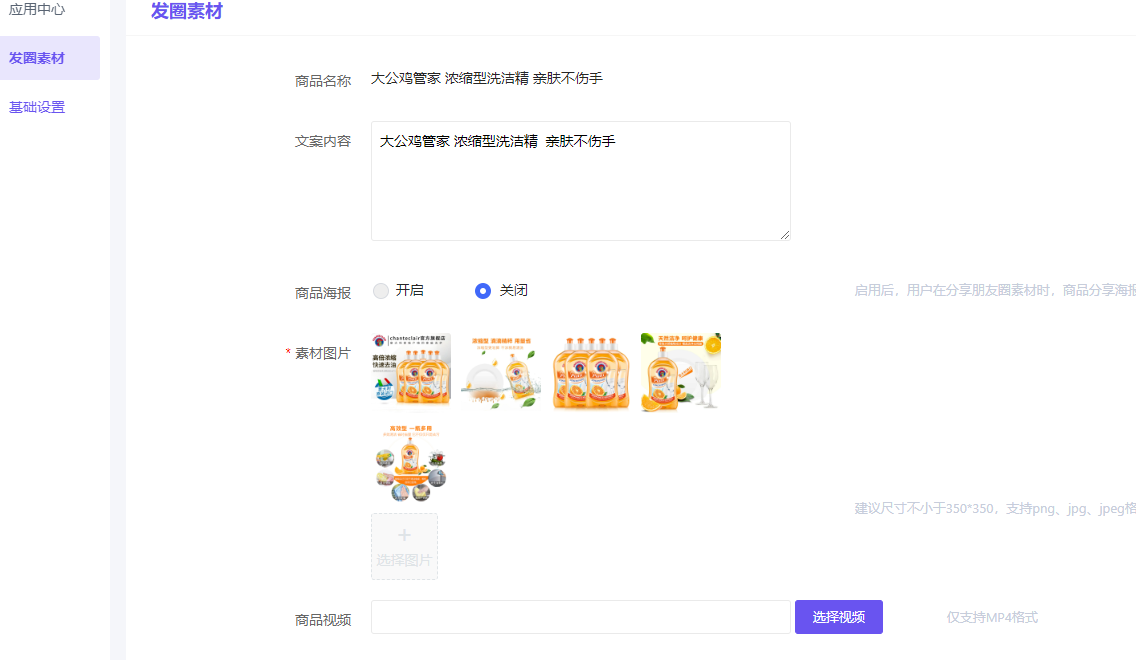Enable the 开启 option for 商品海报

[x=381, y=290]
